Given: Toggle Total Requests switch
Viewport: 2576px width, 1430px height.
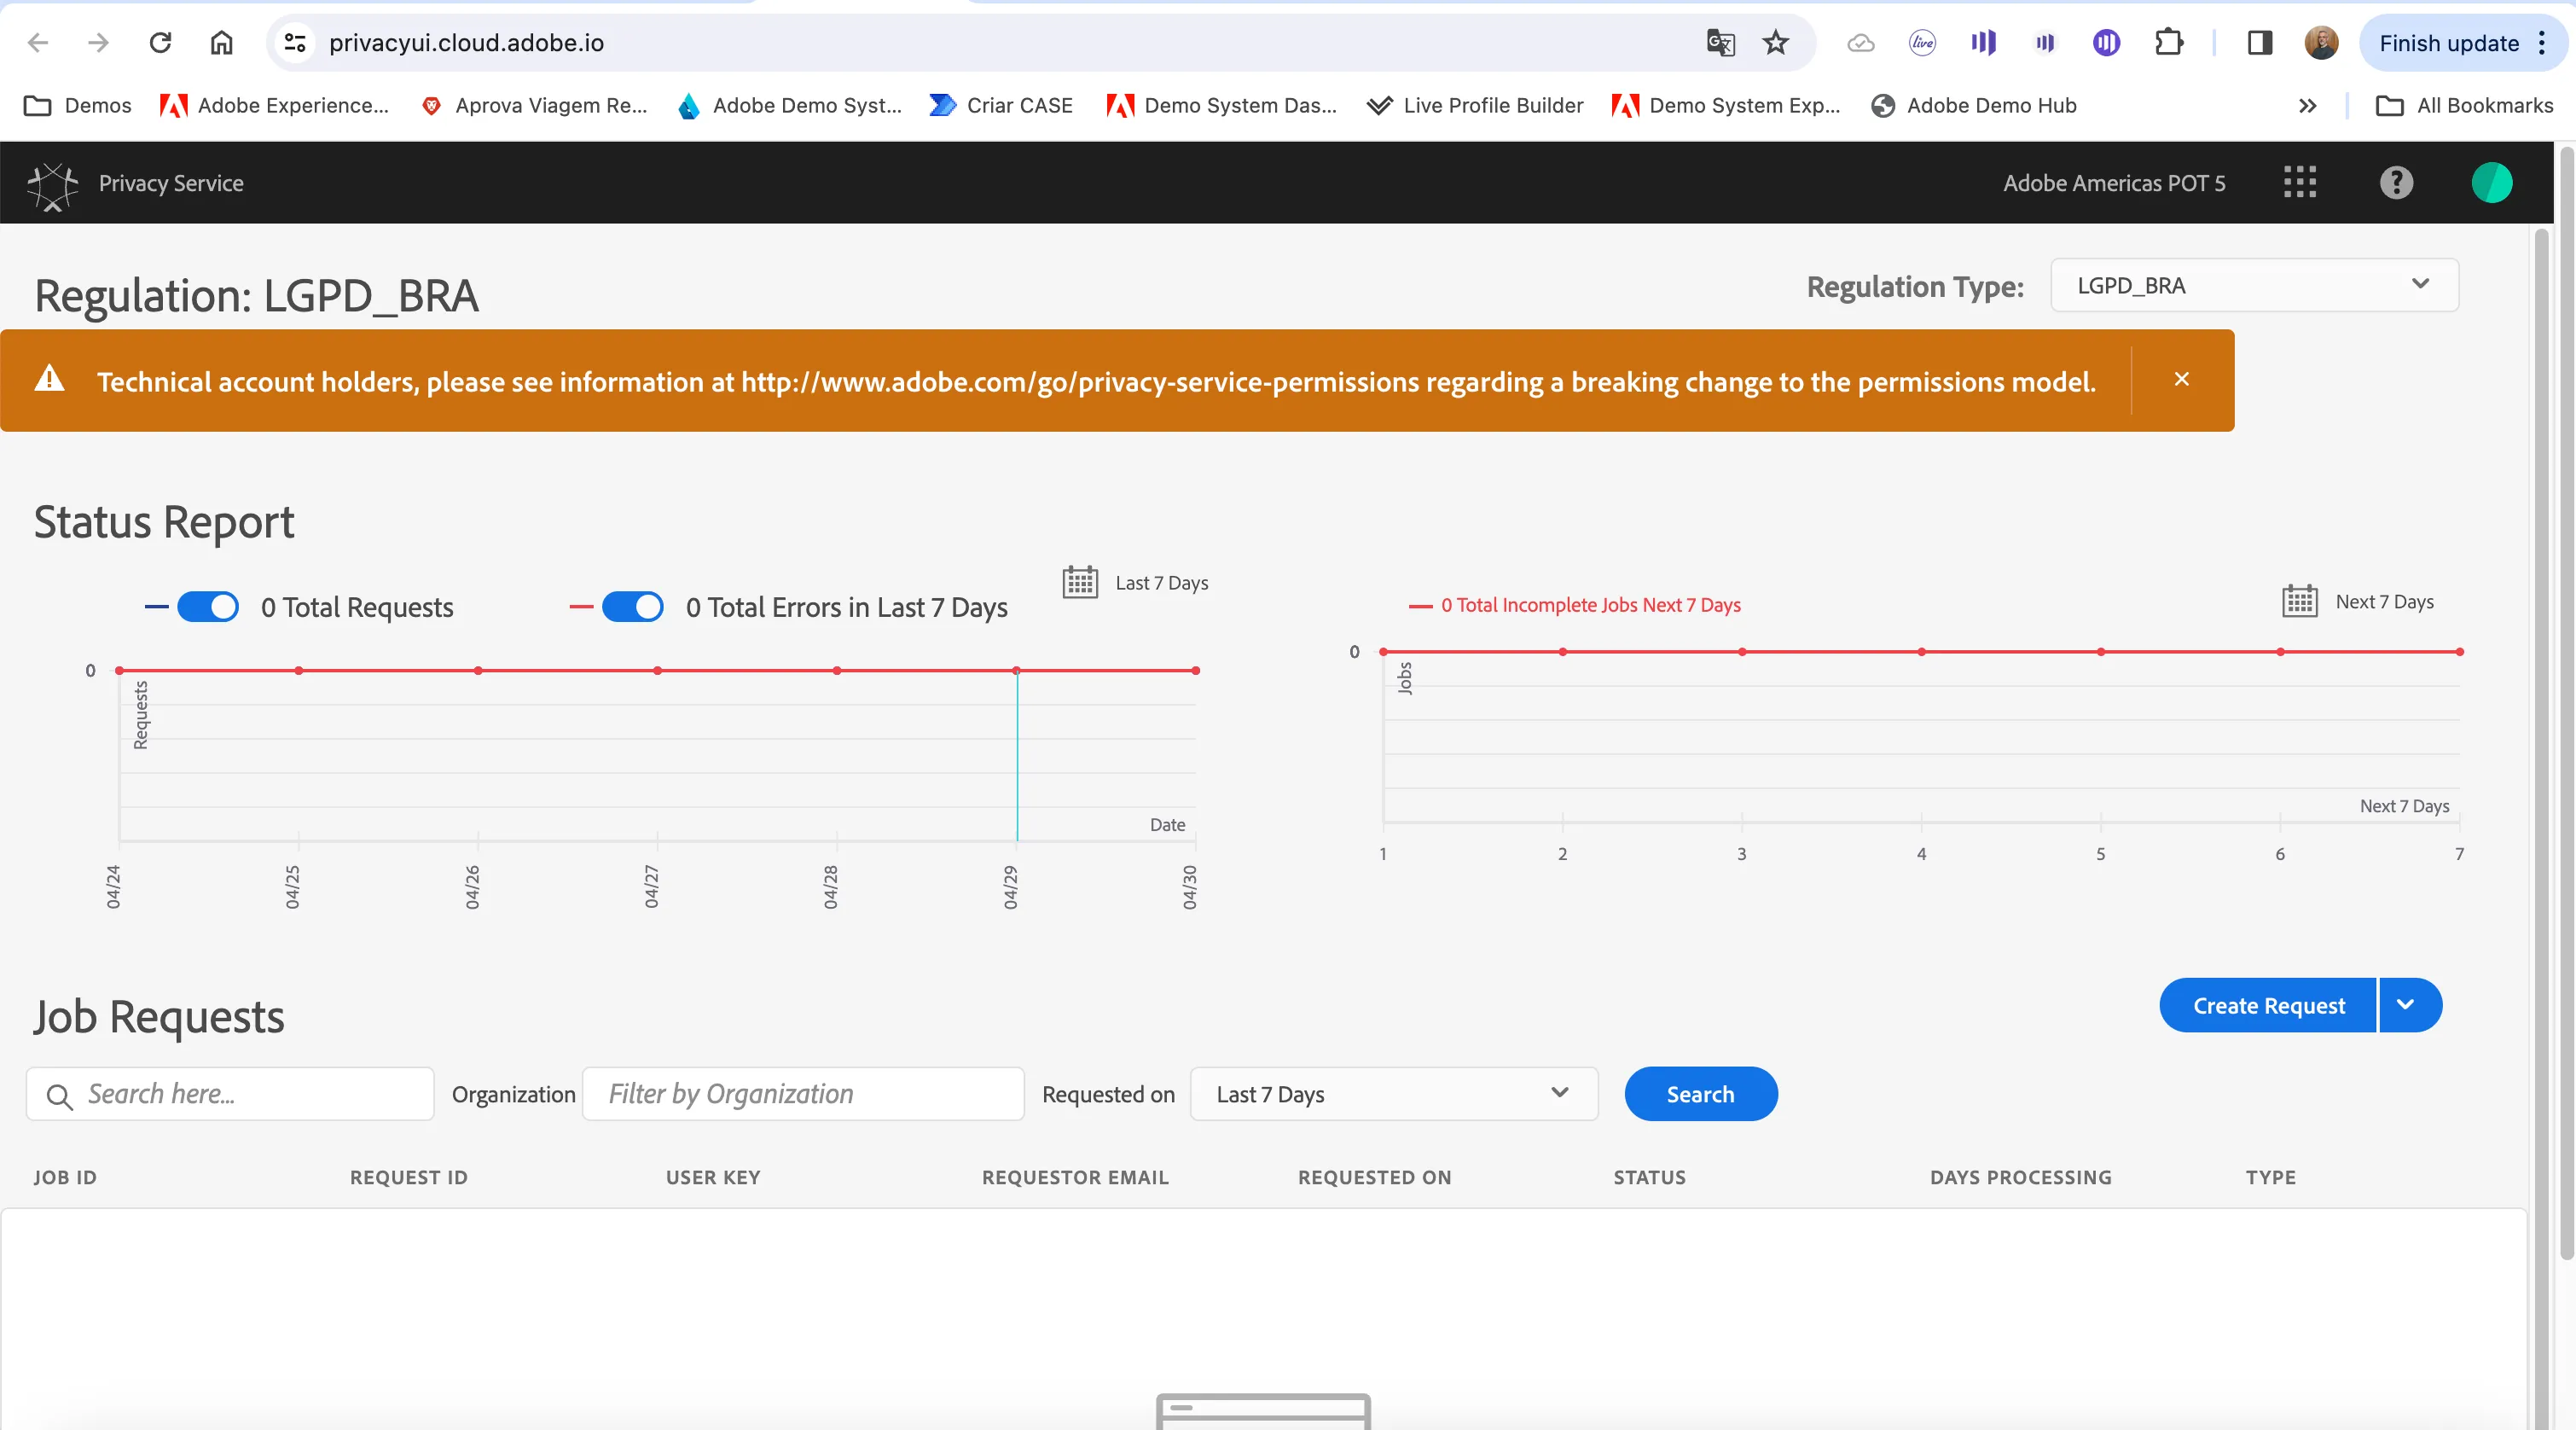Looking at the screenshot, I should 208,607.
